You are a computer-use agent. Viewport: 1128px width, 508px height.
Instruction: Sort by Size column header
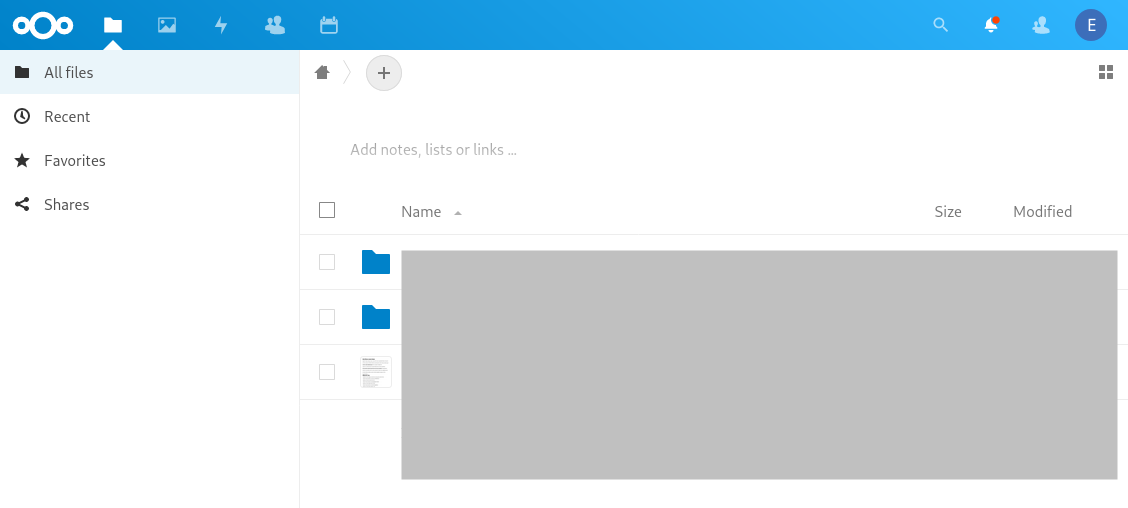947,212
